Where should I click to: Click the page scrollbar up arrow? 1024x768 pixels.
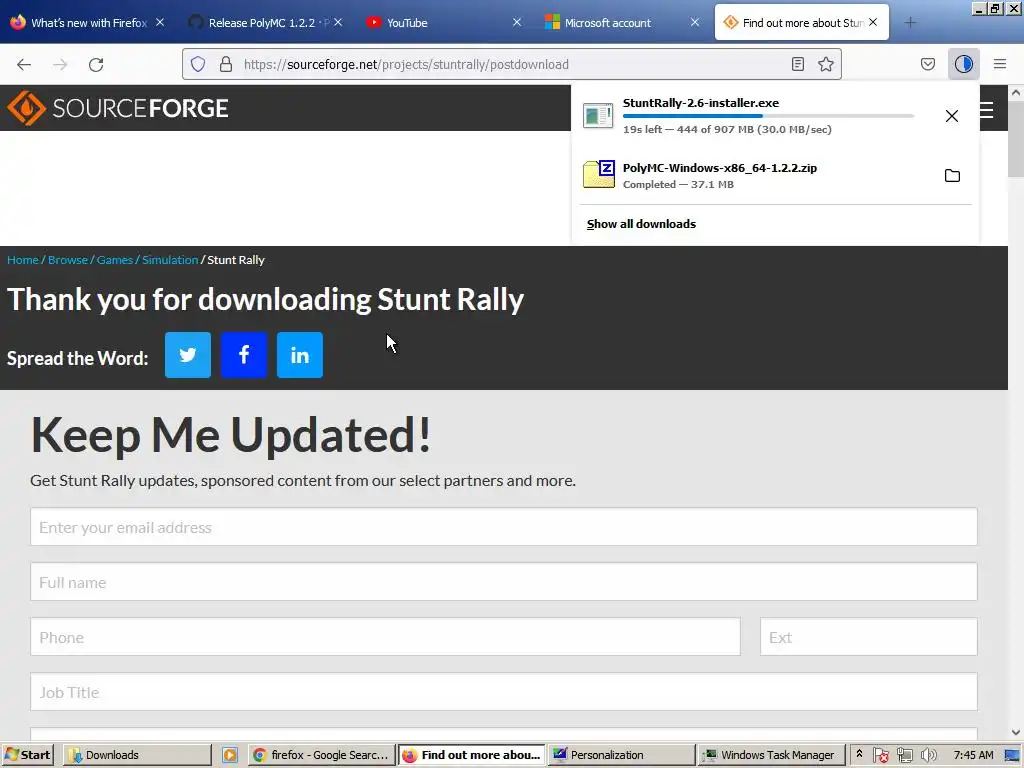1016,93
